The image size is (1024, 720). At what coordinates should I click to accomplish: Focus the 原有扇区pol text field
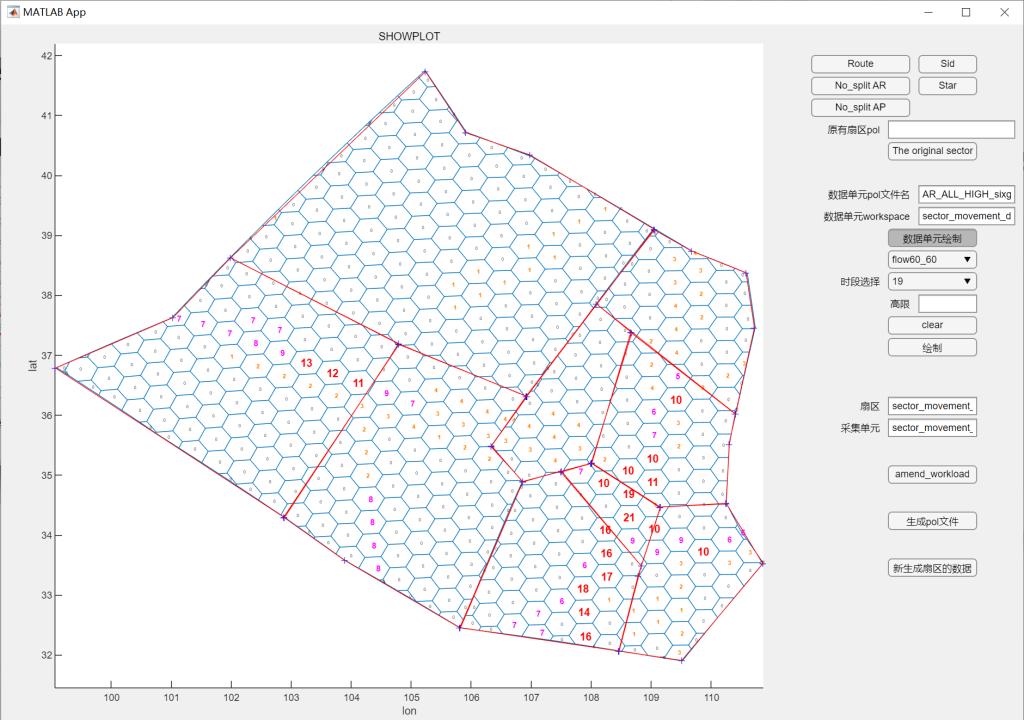pyautogui.click(x=951, y=130)
